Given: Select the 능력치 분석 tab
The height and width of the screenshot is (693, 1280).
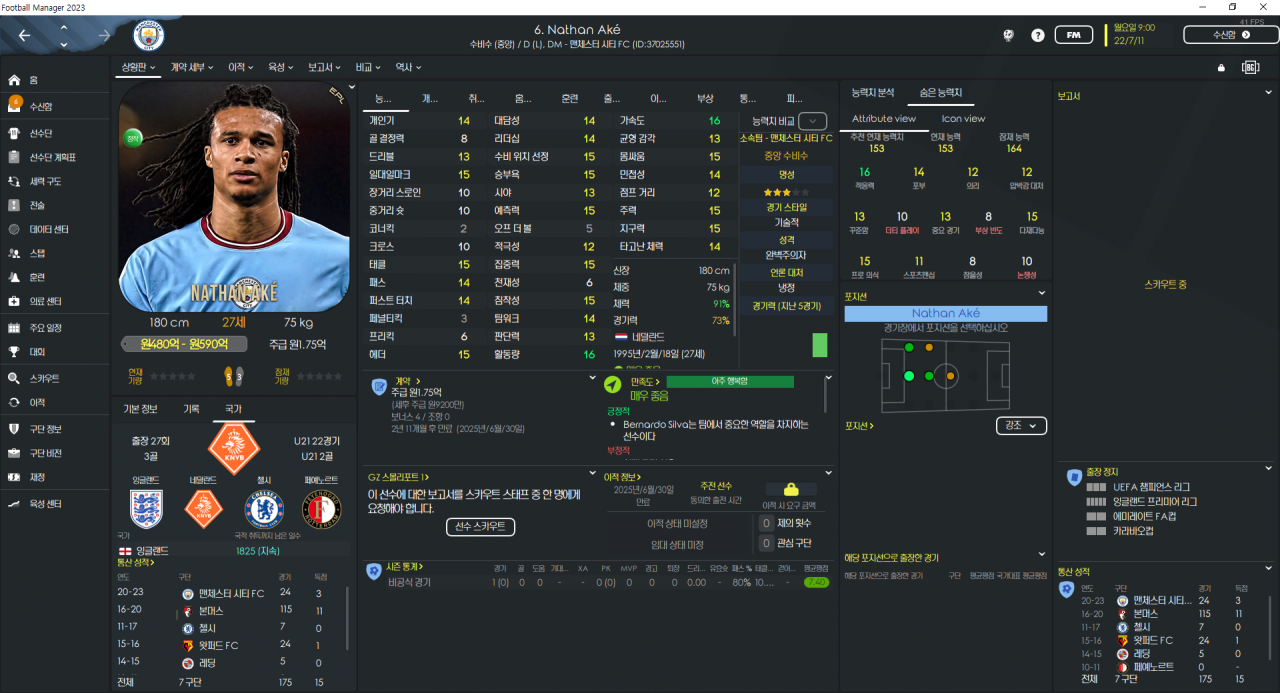Looking at the screenshot, I should (x=873, y=92).
